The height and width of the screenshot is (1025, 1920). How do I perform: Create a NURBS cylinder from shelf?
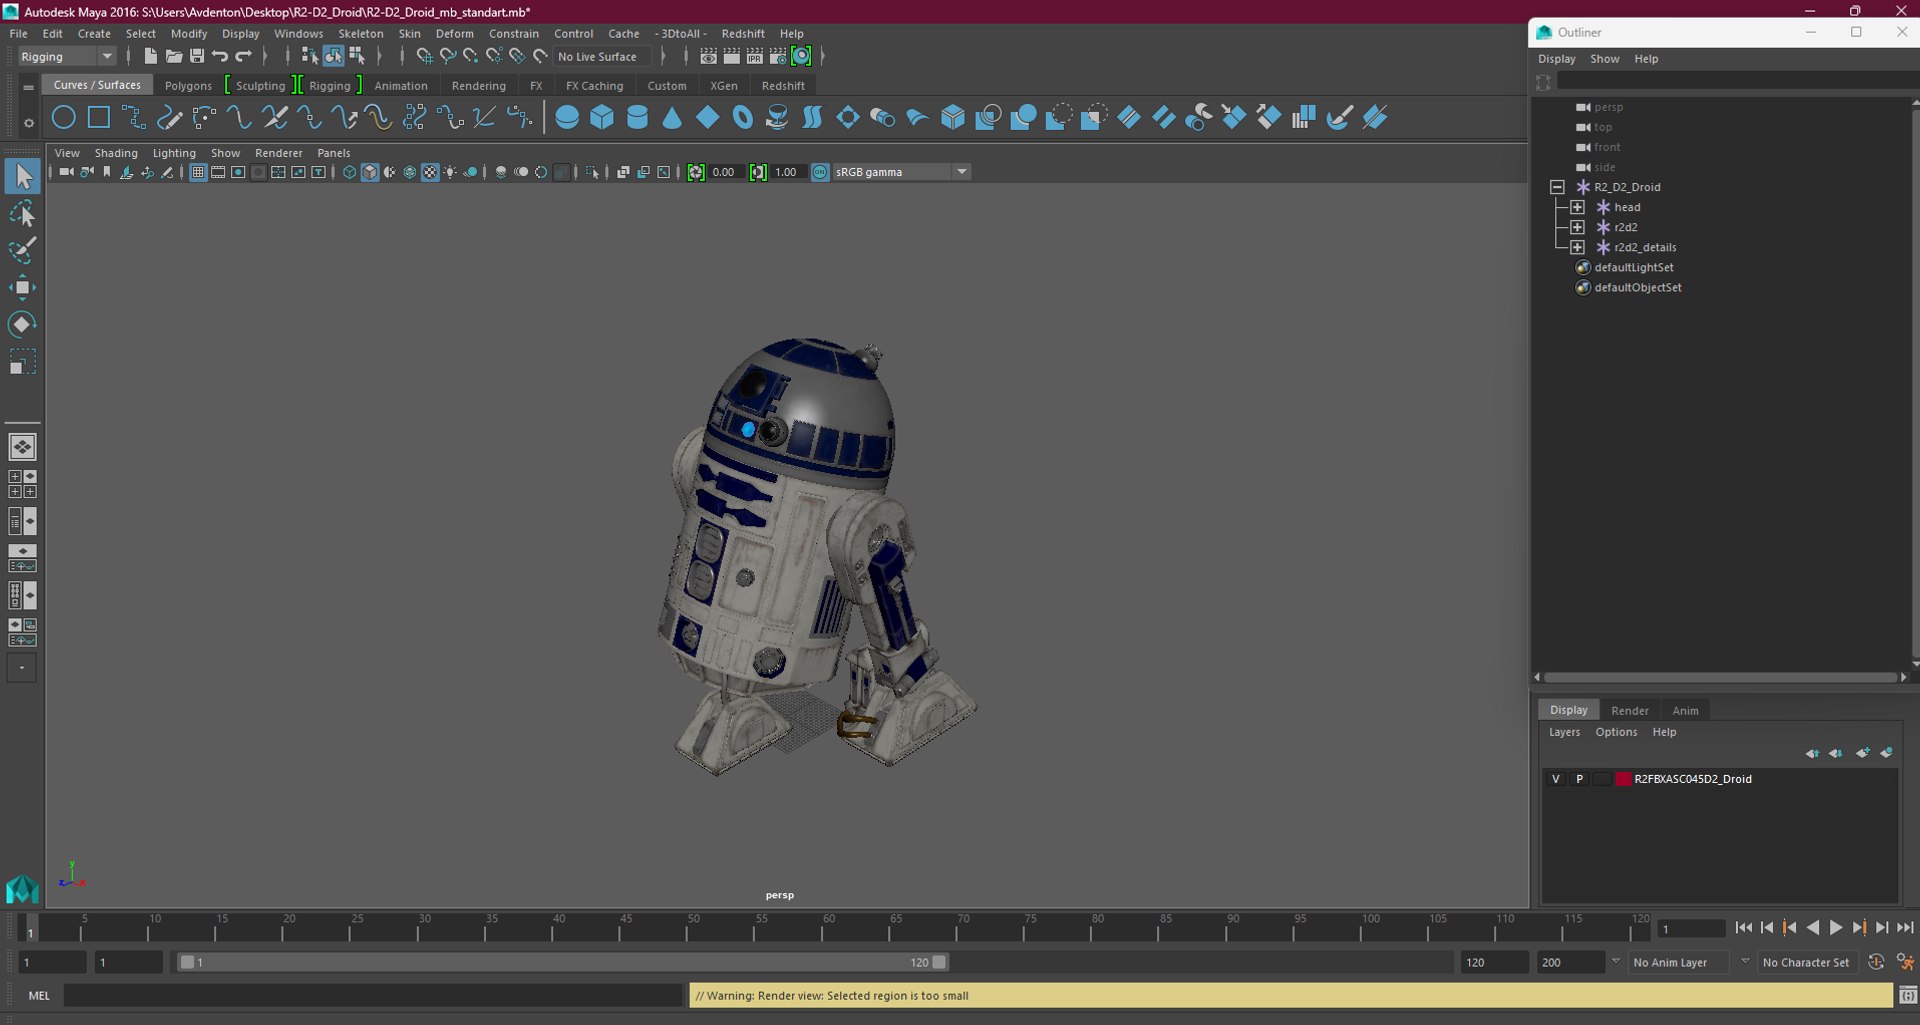[637, 118]
